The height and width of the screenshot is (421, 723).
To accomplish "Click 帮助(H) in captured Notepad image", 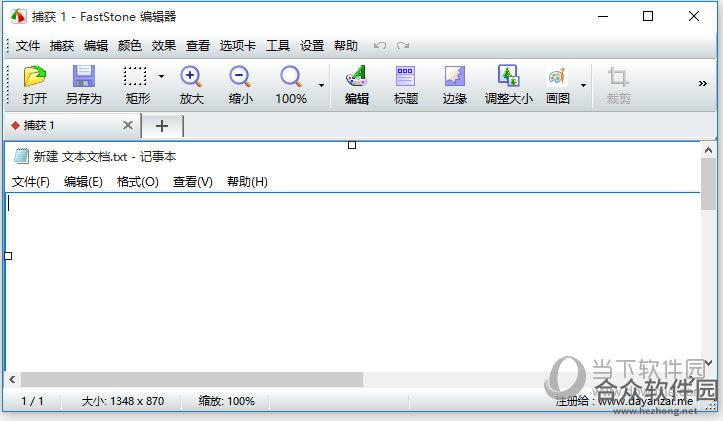I will tap(247, 182).
